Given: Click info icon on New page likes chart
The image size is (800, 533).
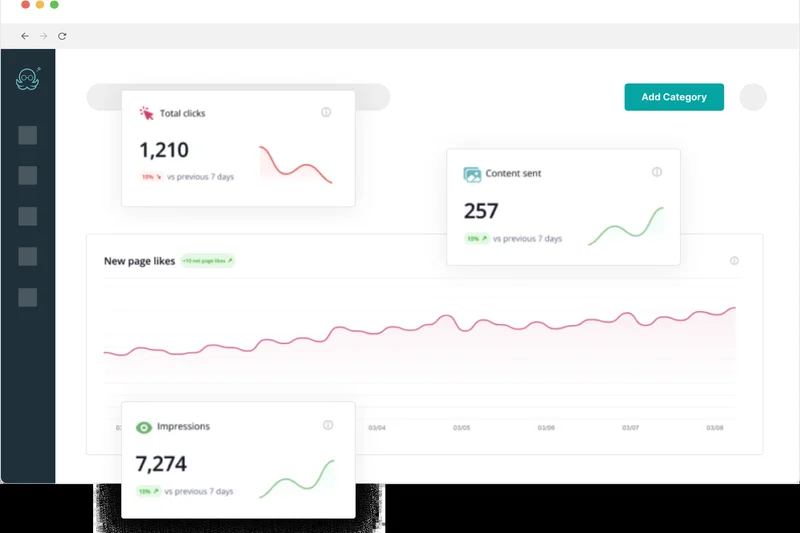Looking at the screenshot, I should tap(734, 261).
